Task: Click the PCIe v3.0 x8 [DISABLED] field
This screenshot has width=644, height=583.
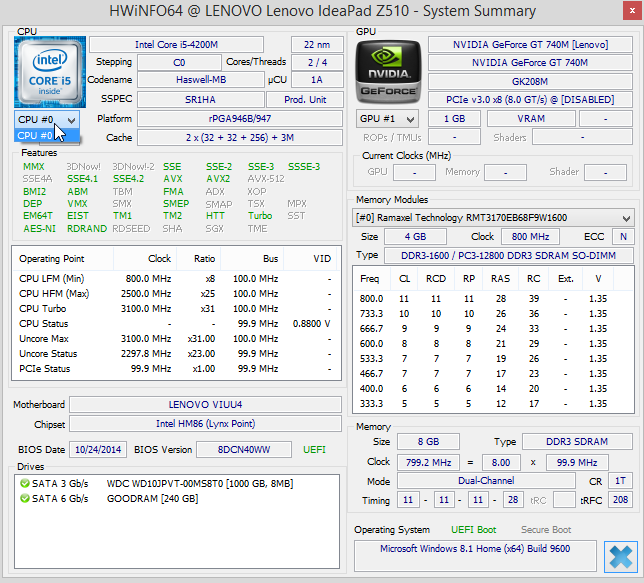Action: 530,99
